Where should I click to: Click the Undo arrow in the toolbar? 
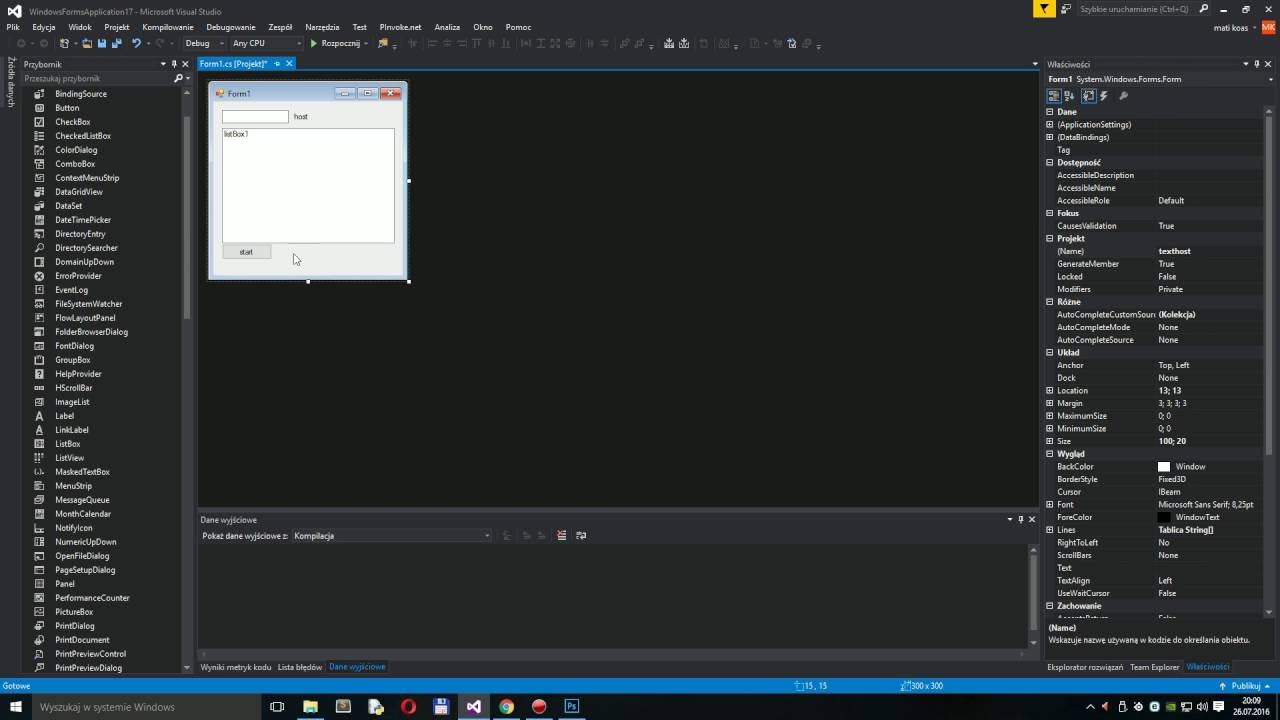136,43
